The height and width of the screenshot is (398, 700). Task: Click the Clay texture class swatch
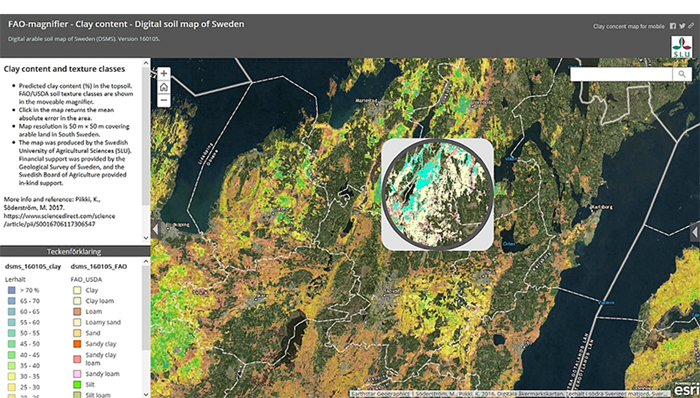pyautogui.click(x=77, y=290)
